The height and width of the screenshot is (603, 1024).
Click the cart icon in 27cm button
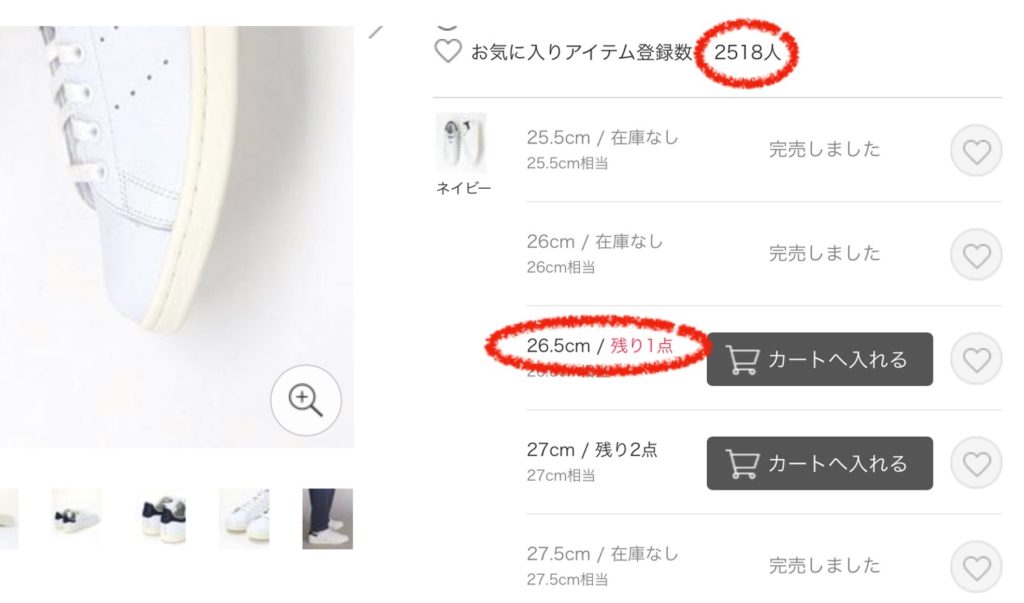[x=743, y=463]
